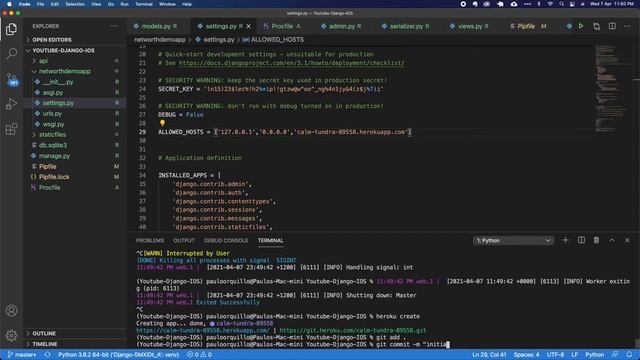640x360 pixels.
Task: Click the master branch status item
Action: click(x=22, y=355)
